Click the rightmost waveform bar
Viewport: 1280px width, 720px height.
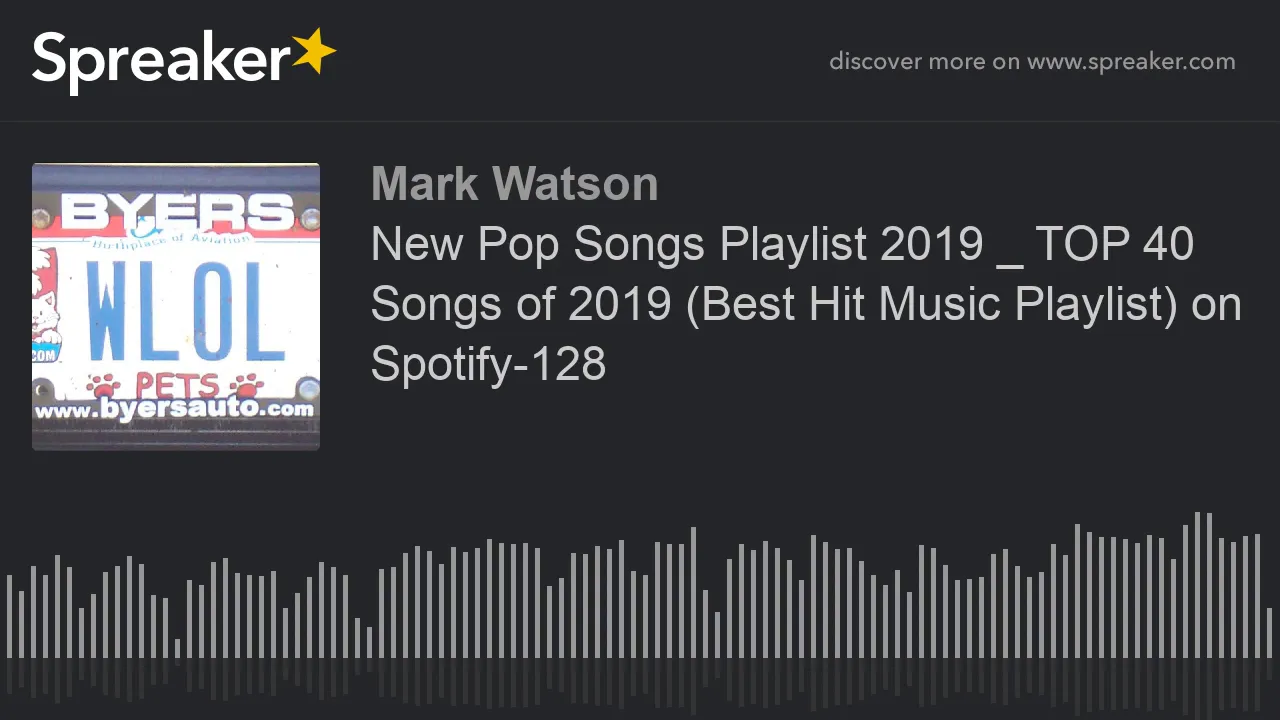(1269, 633)
